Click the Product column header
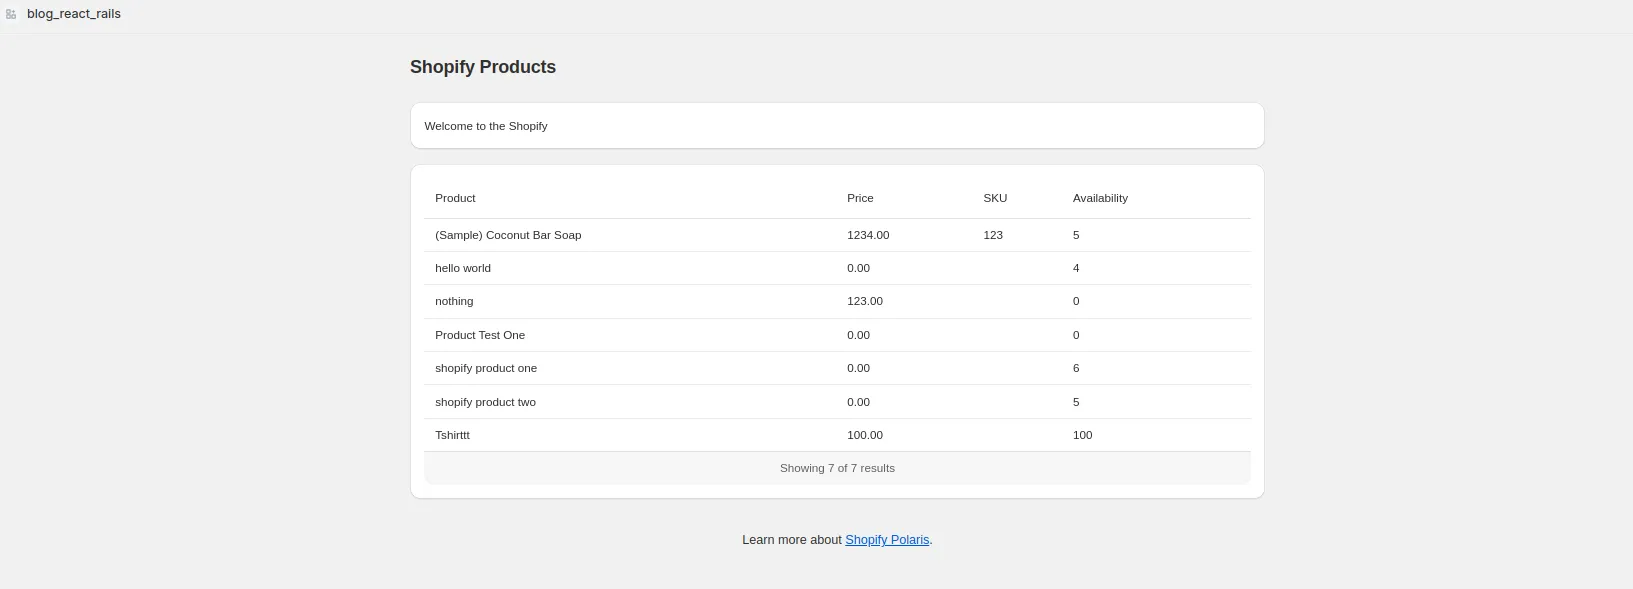 pos(455,198)
